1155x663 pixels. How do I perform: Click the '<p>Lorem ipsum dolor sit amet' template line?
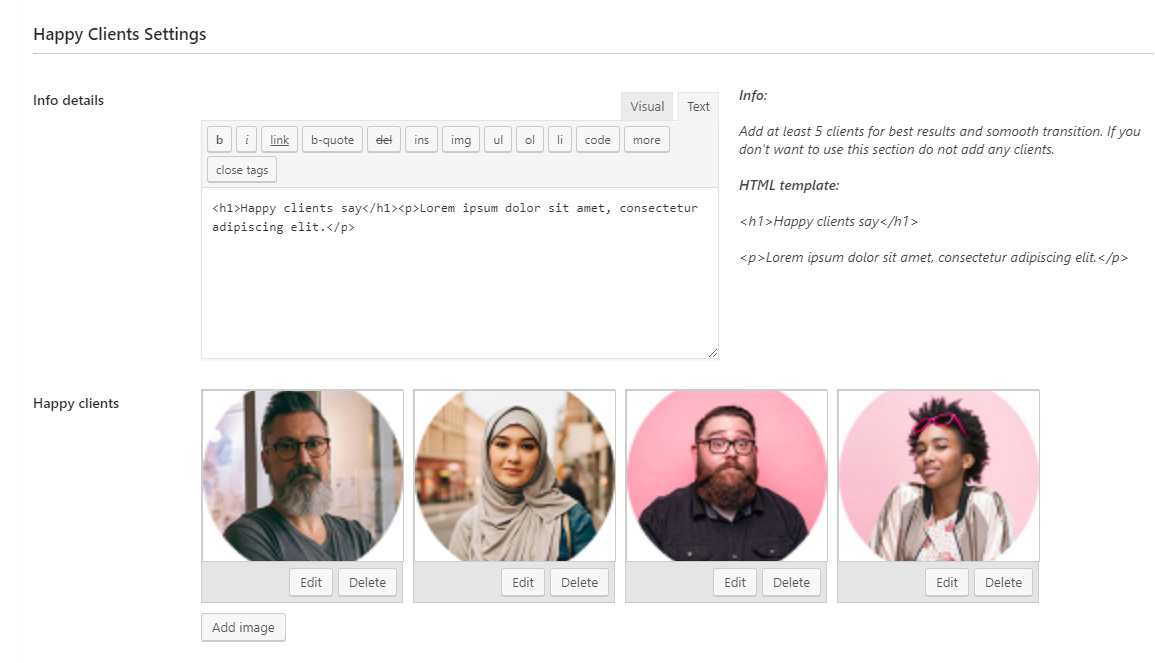tap(933, 258)
